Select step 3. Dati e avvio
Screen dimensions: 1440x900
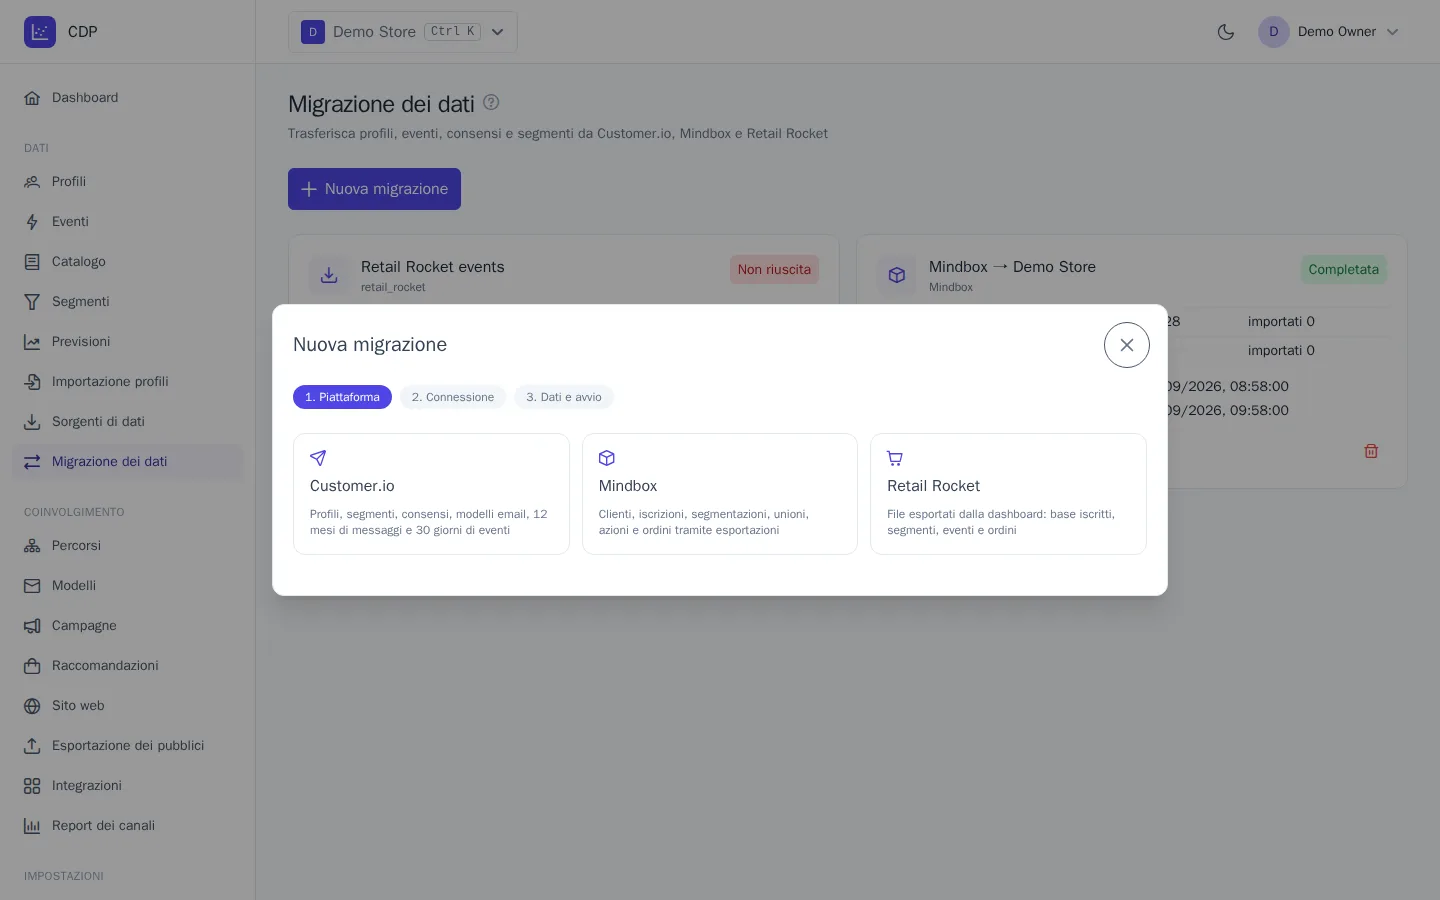click(564, 397)
